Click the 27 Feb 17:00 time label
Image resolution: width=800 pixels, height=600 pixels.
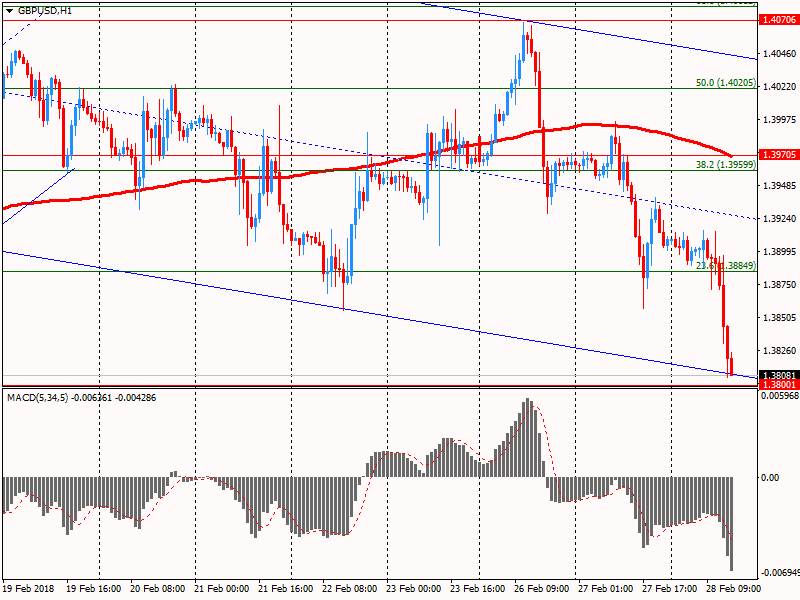(x=670, y=588)
